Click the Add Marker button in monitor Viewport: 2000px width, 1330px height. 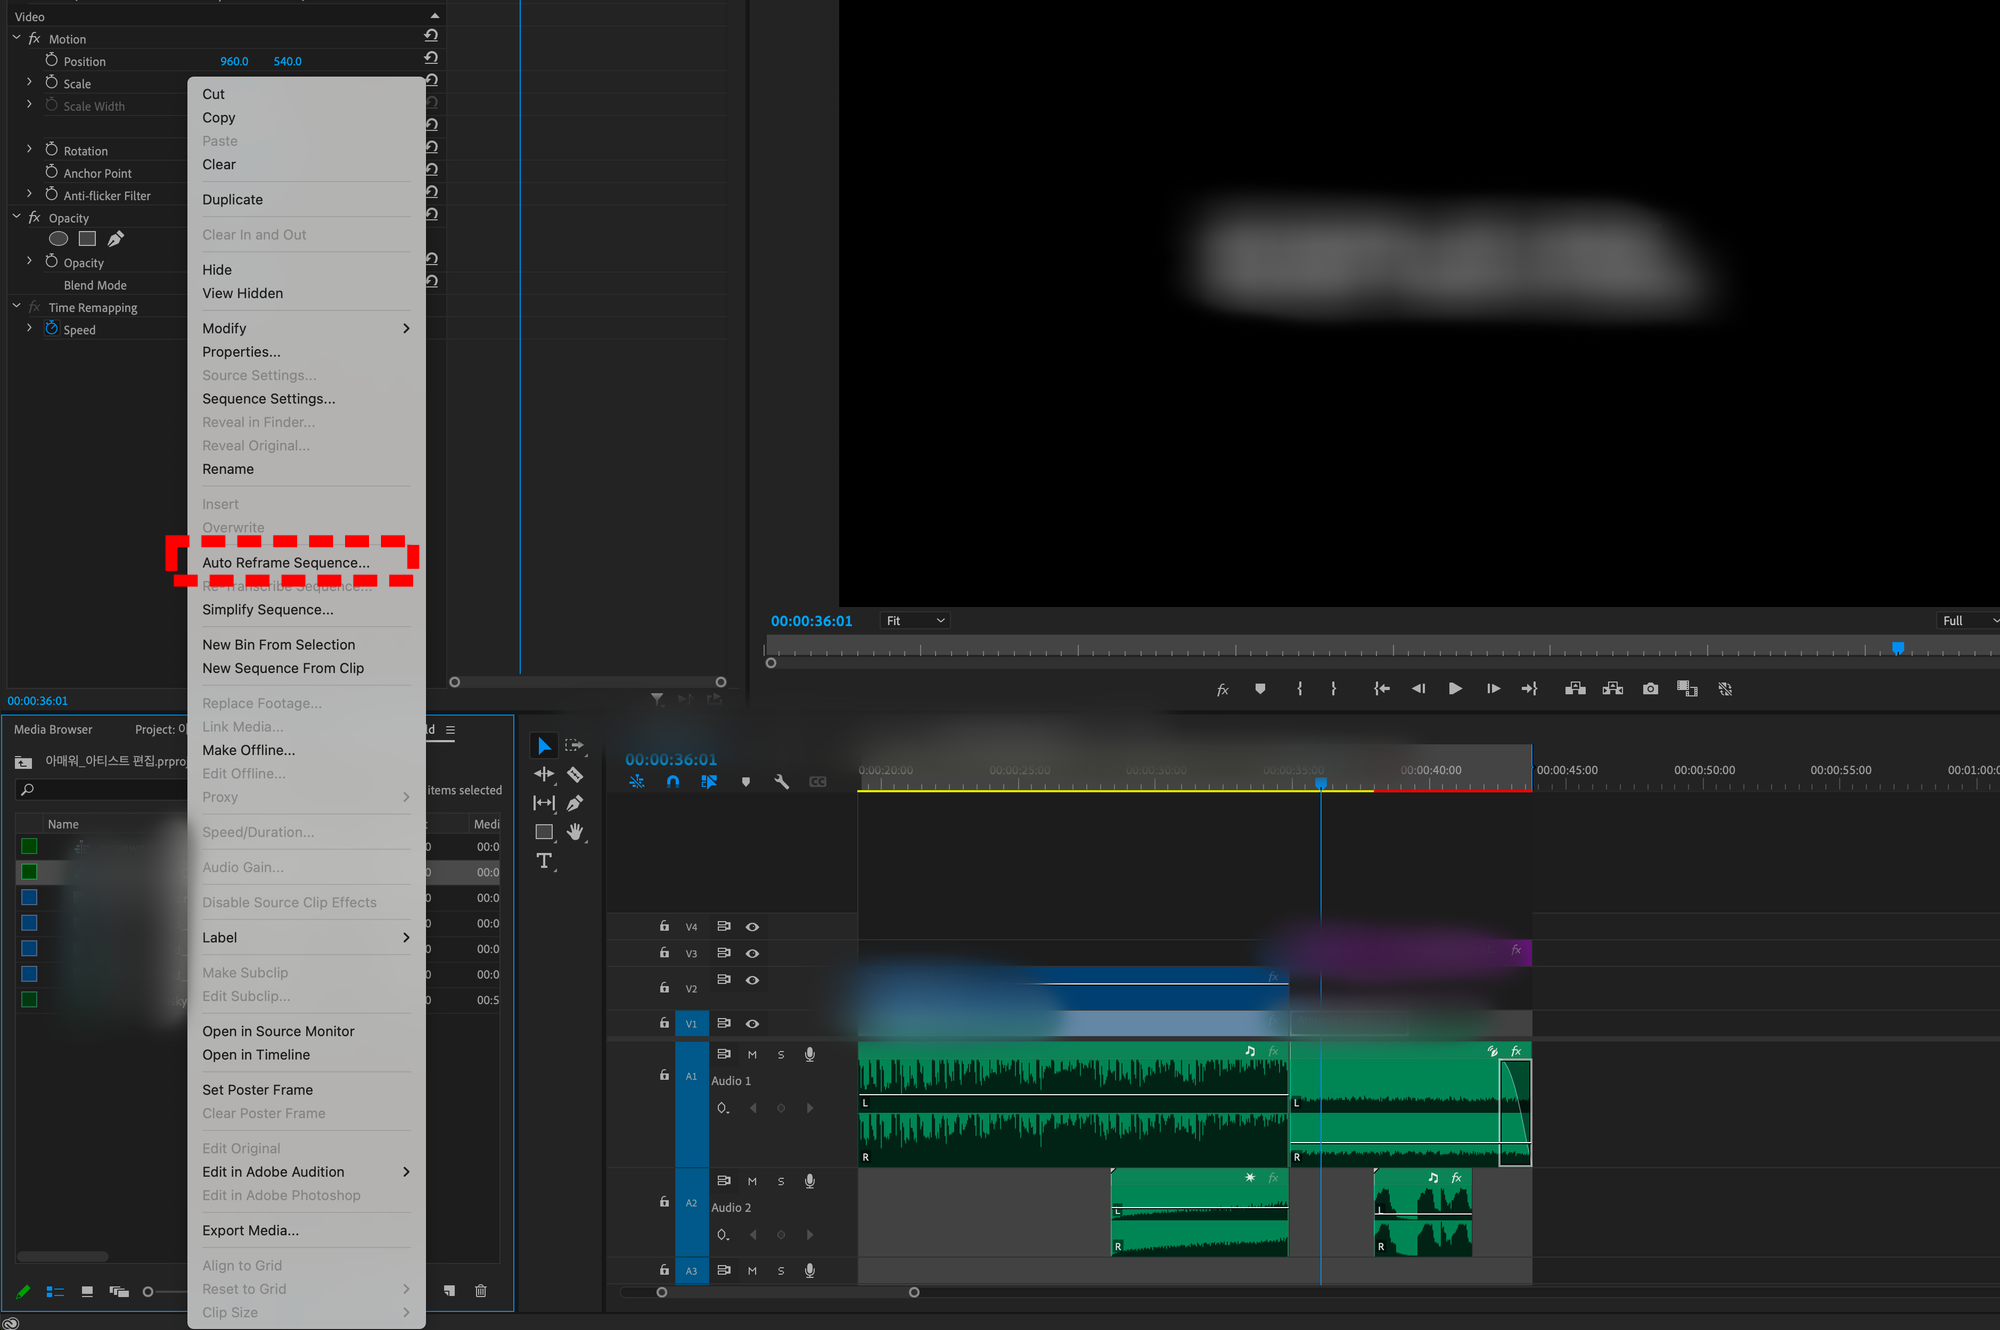click(x=1260, y=689)
